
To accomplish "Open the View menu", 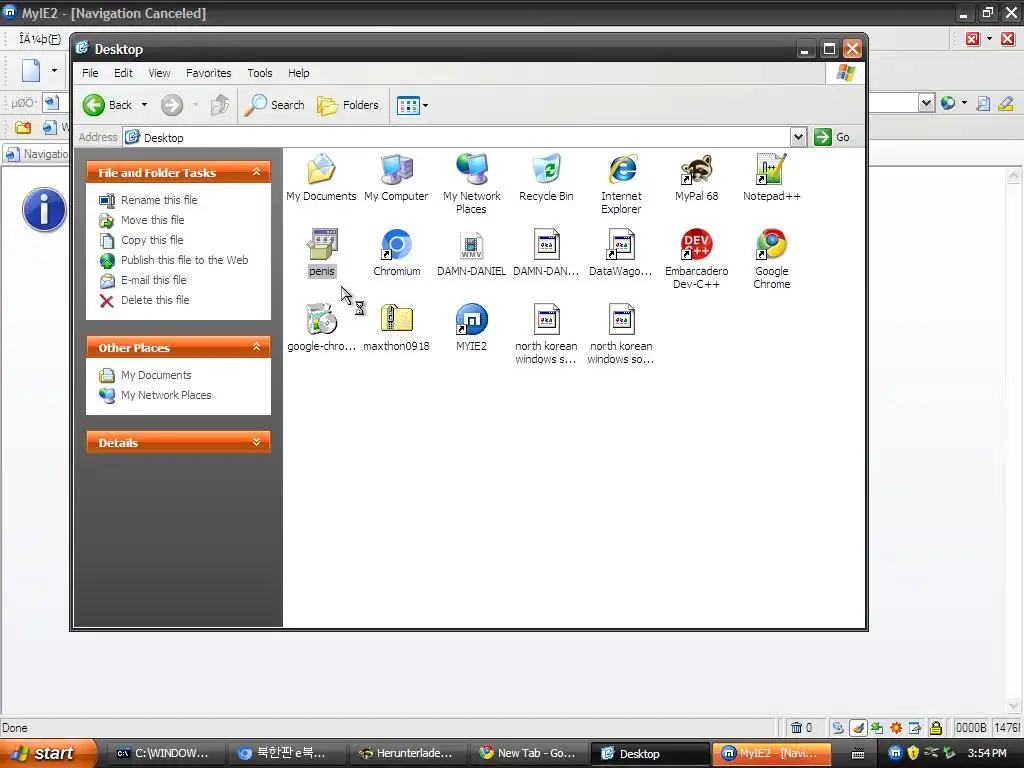I will click(x=159, y=73).
